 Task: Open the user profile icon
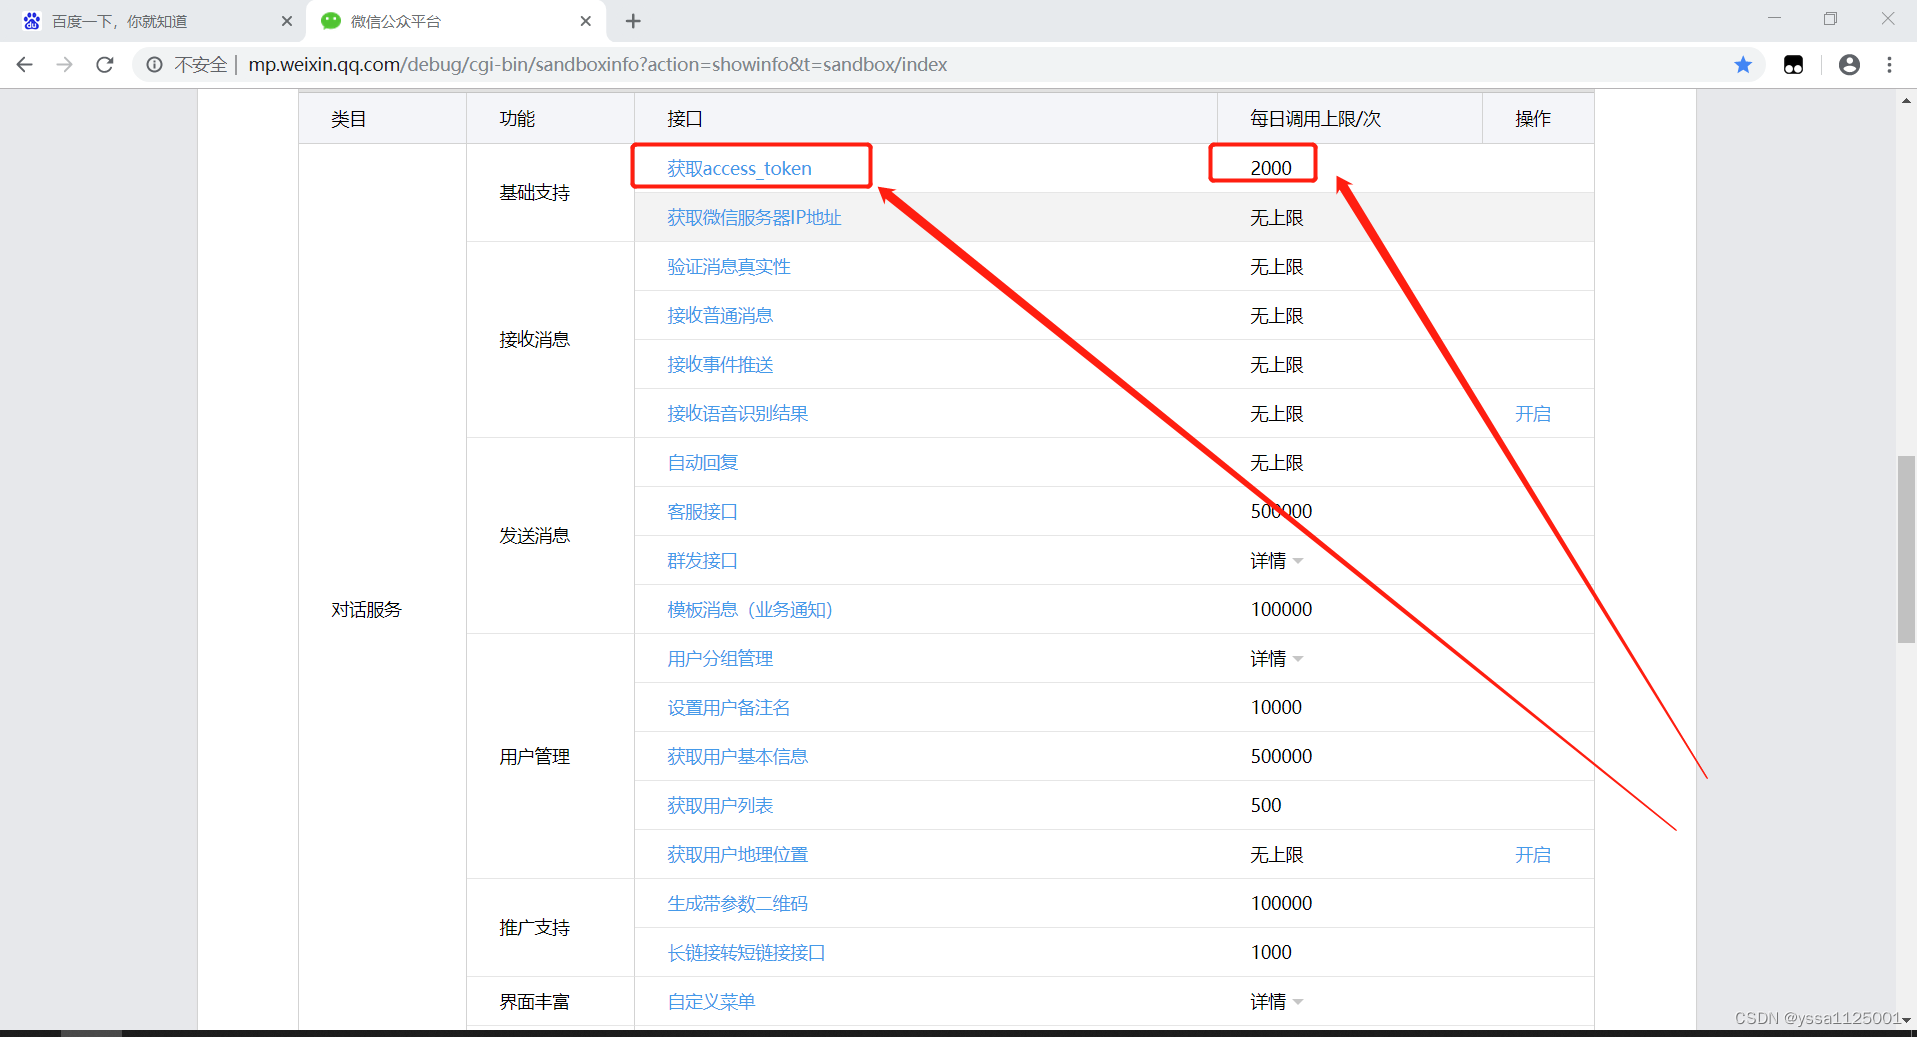click(1849, 65)
